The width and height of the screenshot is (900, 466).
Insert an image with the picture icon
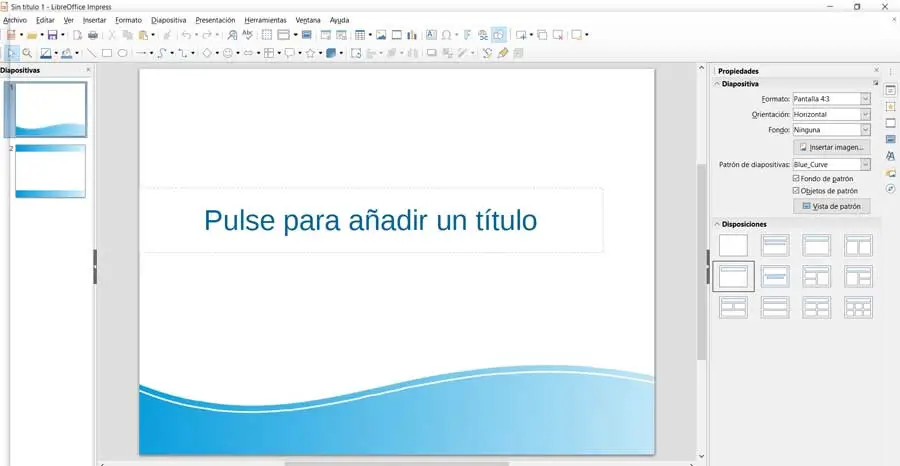point(381,35)
